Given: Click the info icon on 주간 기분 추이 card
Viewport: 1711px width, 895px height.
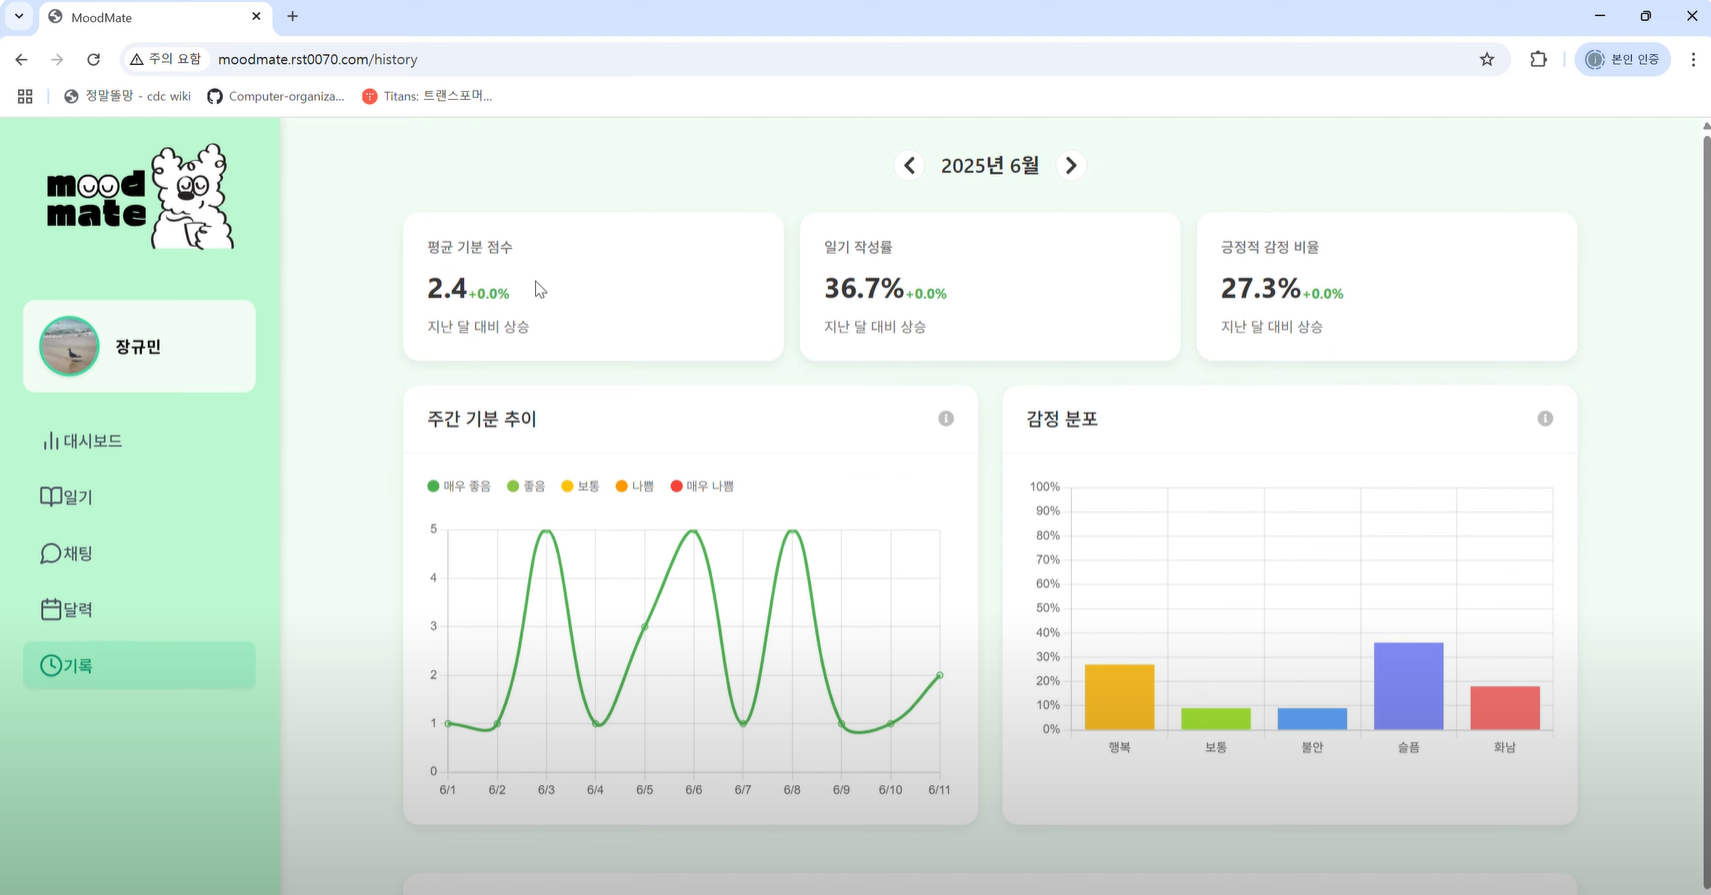Looking at the screenshot, I should pos(945,419).
